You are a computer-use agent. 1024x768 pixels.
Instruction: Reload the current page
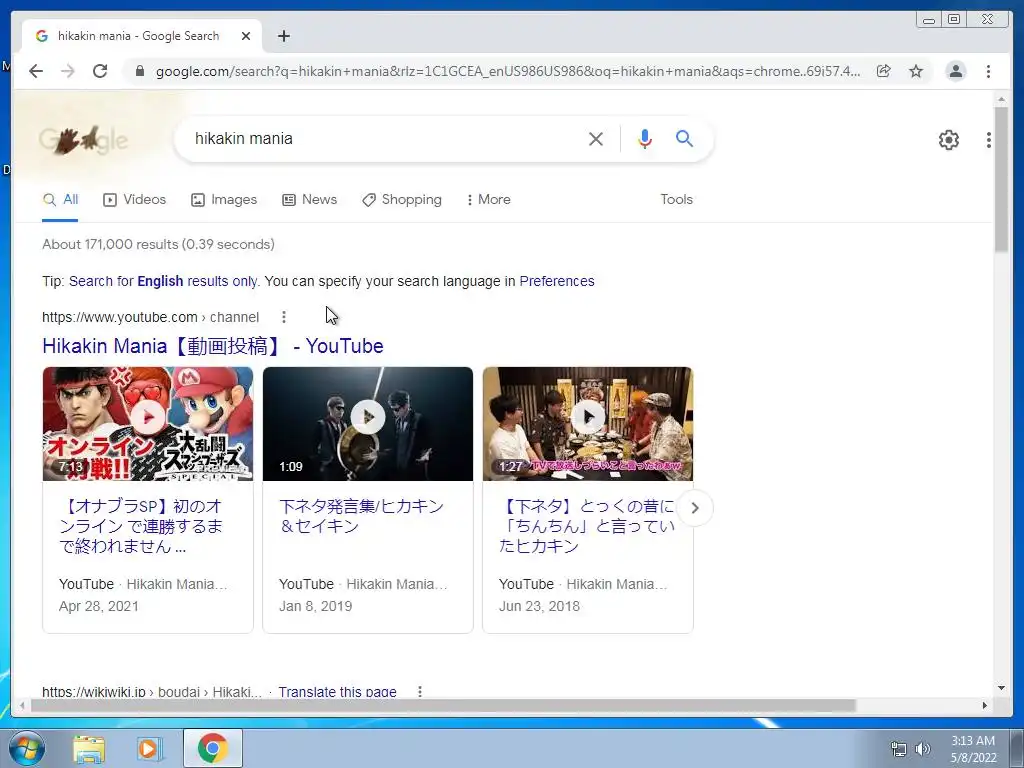100,71
